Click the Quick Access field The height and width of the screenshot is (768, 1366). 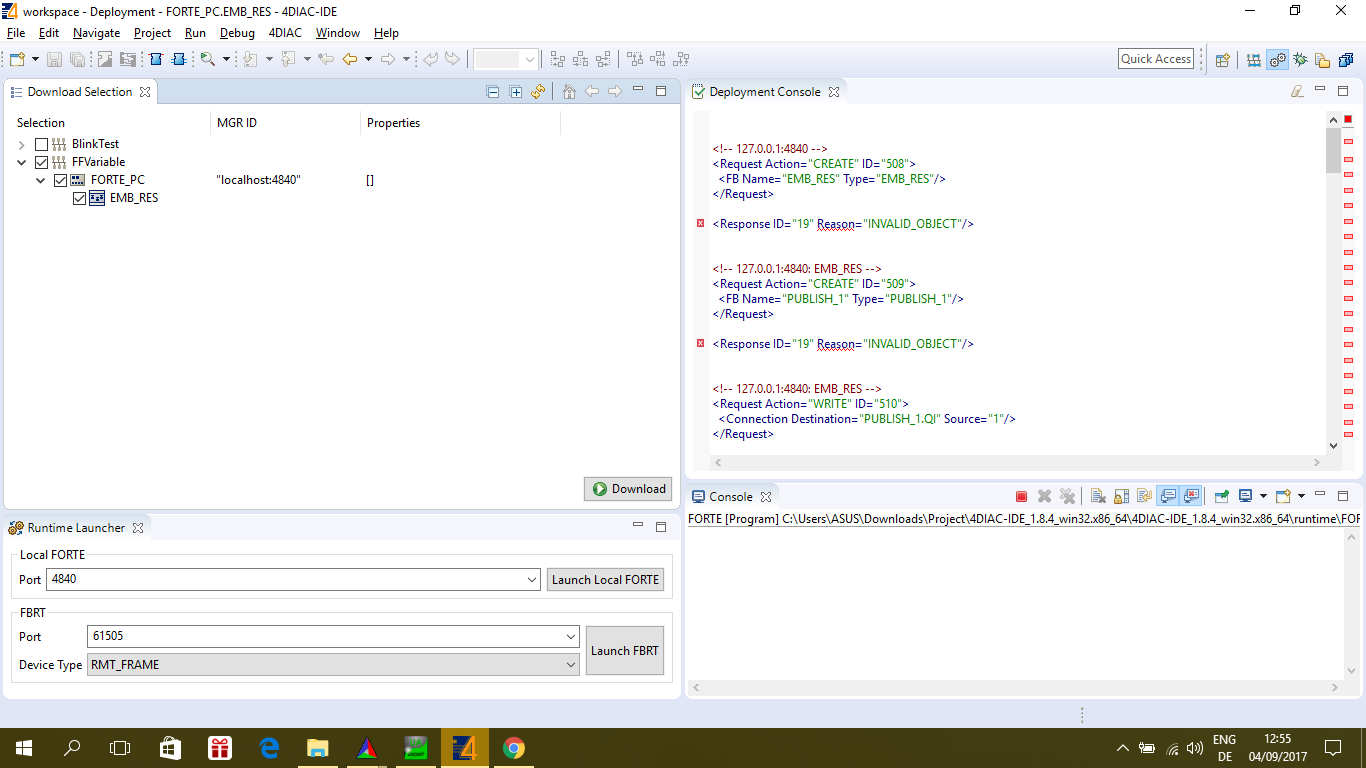point(1156,59)
